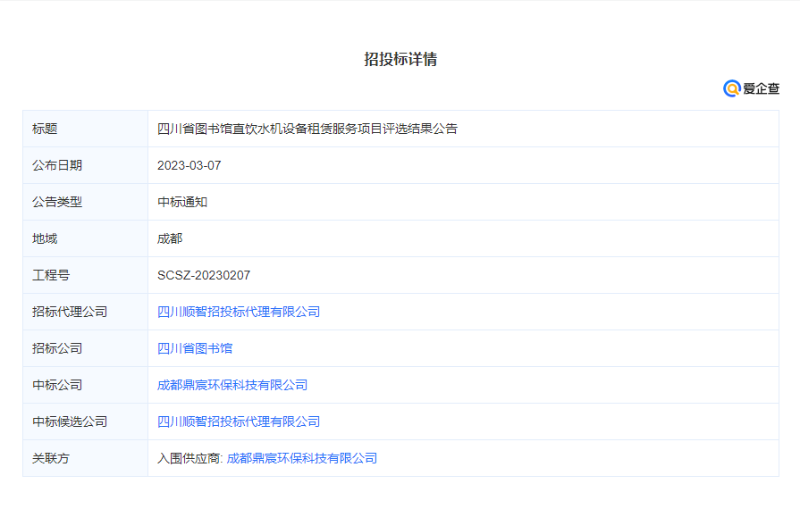800x509 pixels.
Task: Click the 中标公司 row label
Action: click(x=57, y=385)
